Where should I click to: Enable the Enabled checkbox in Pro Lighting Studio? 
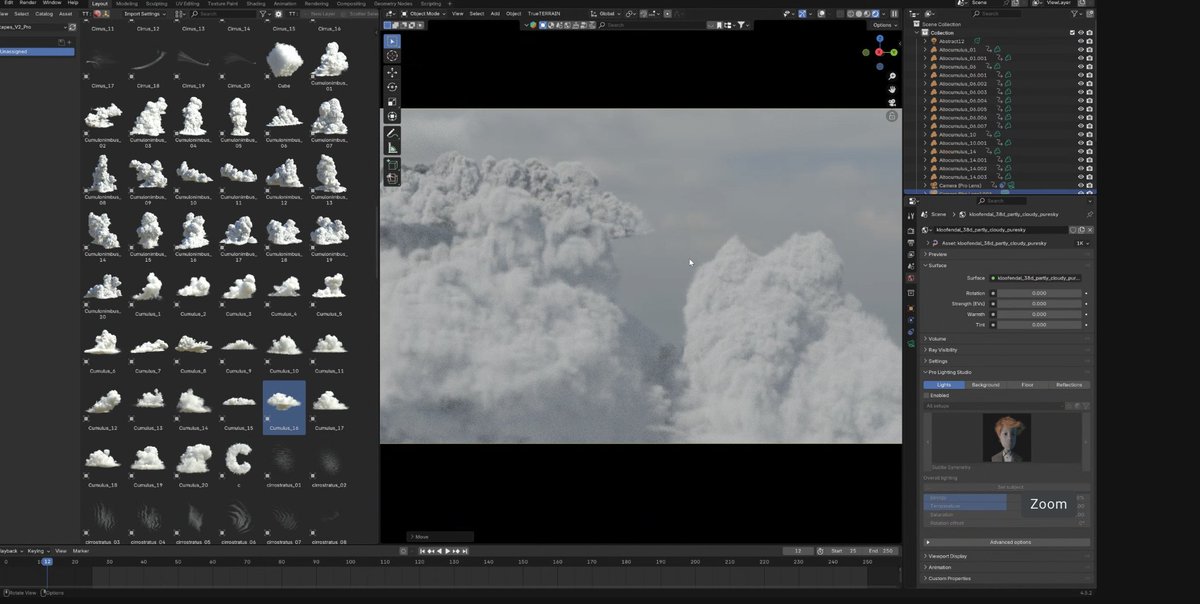coord(926,395)
